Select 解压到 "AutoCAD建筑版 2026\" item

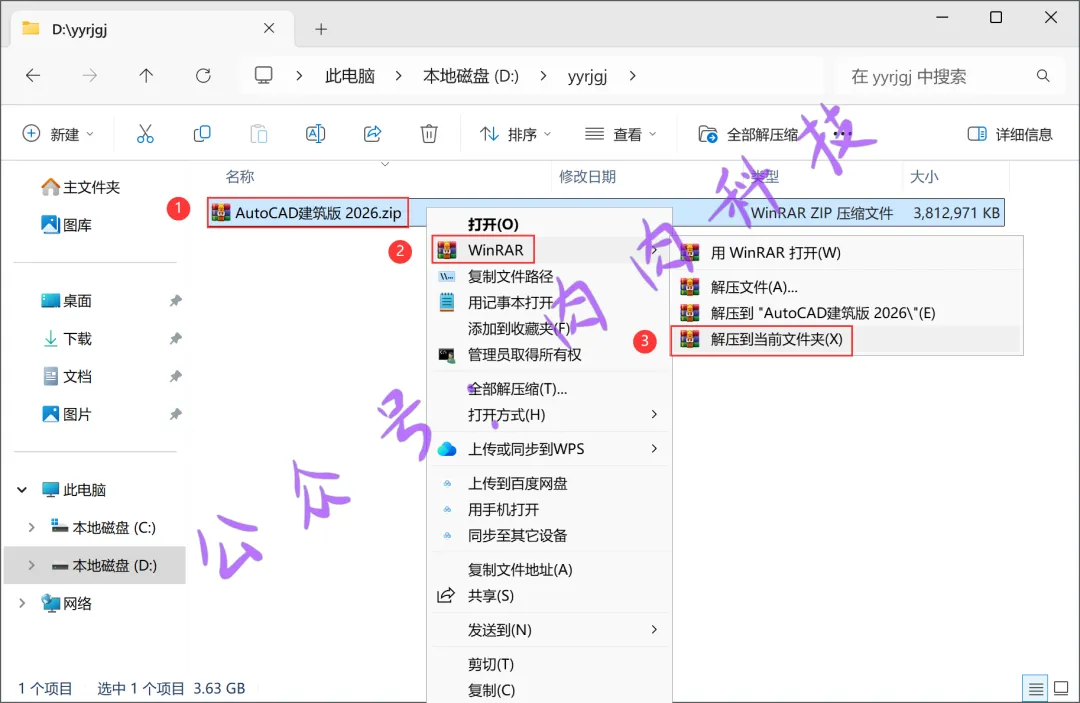[x=847, y=313]
